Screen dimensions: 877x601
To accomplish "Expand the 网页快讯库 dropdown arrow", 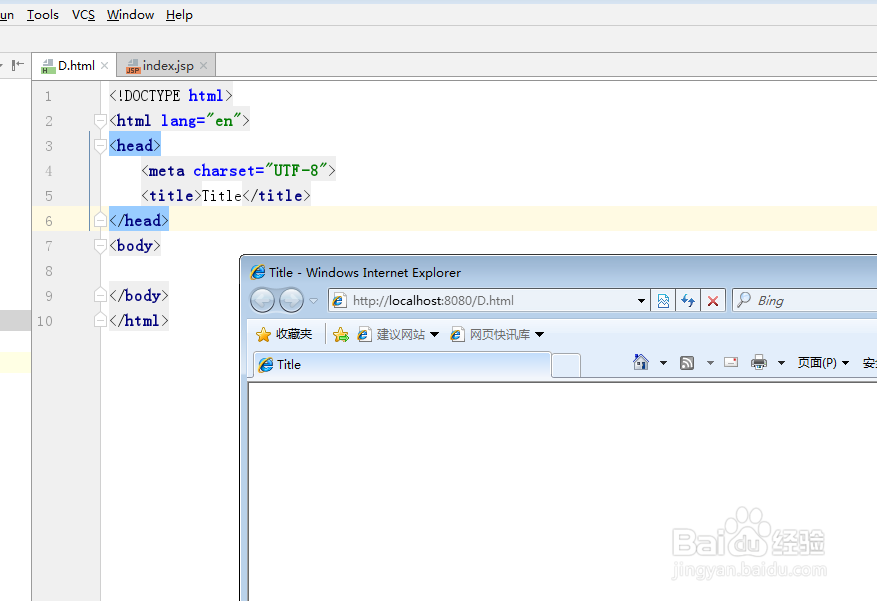I will 540,334.
